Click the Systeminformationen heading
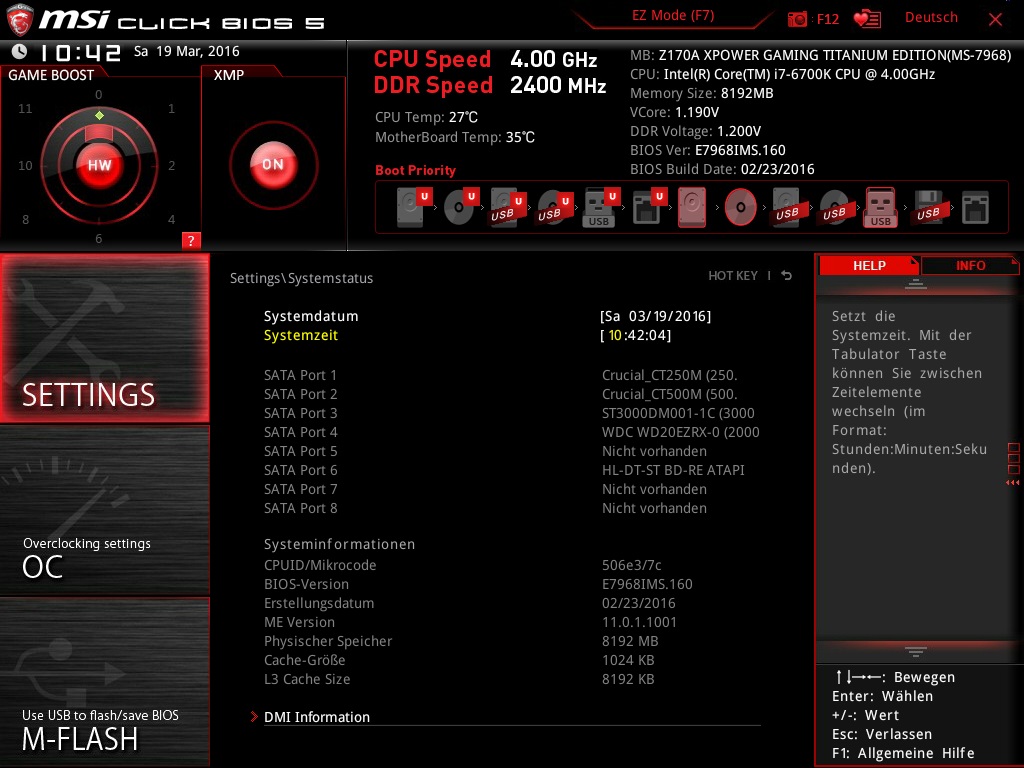This screenshot has height=768, width=1024. point(339,544)
